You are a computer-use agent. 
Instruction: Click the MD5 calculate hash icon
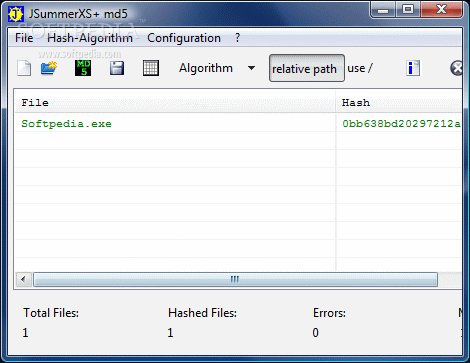coord(83,68)
